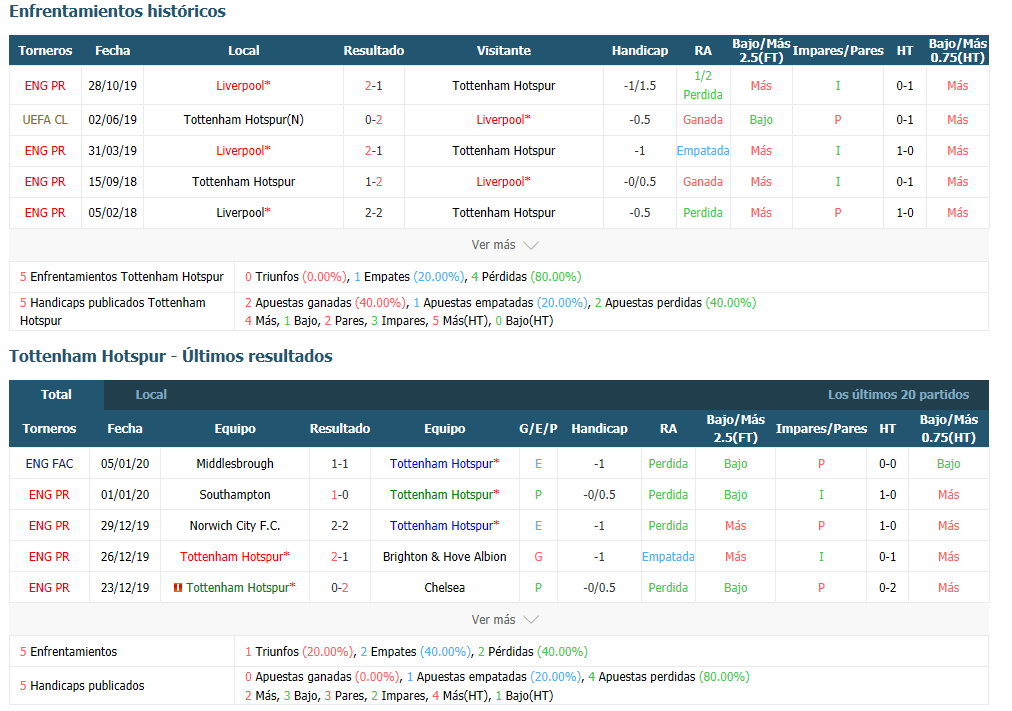Click the 0 Triunfos (0.00%) summary text
This screenshot has width=1012, height=711.
[296, 277]
